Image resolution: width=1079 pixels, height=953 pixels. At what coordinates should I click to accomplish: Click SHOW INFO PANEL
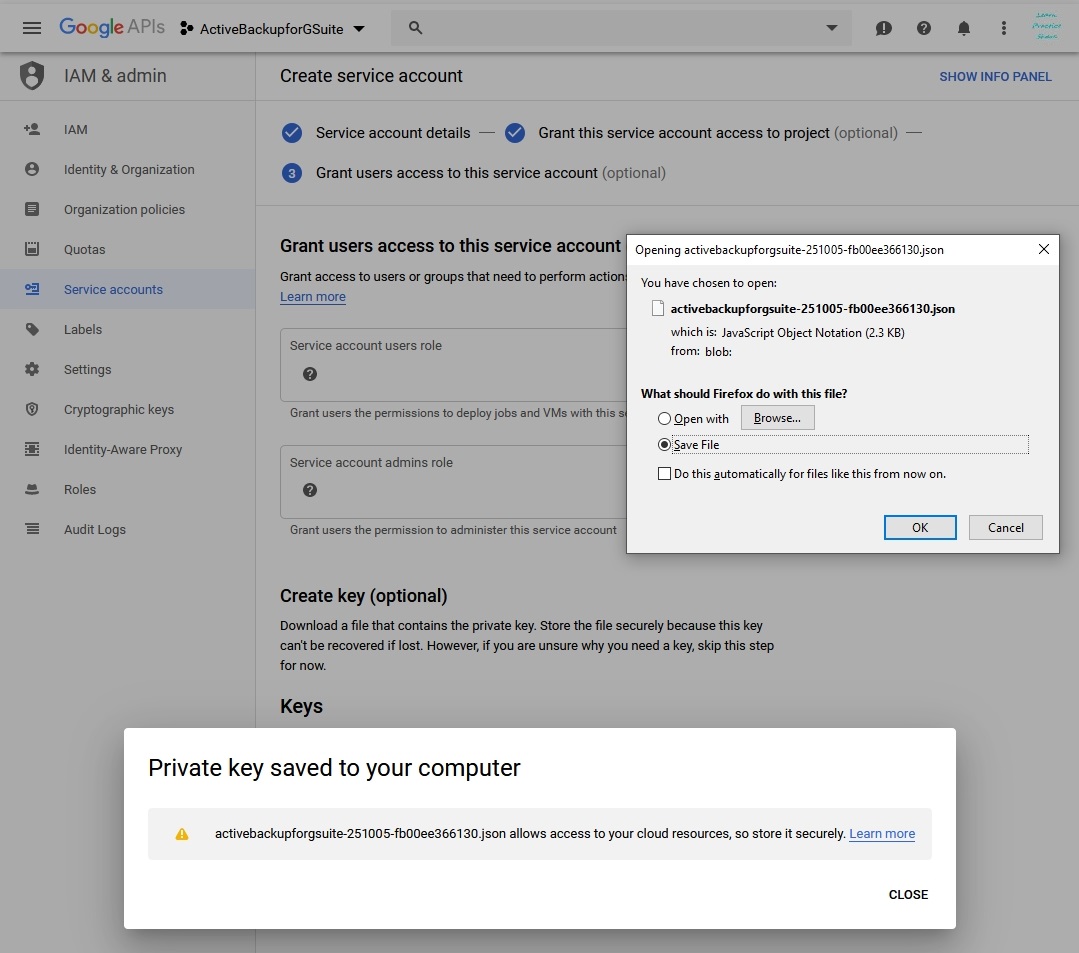(x=995, y=76)
